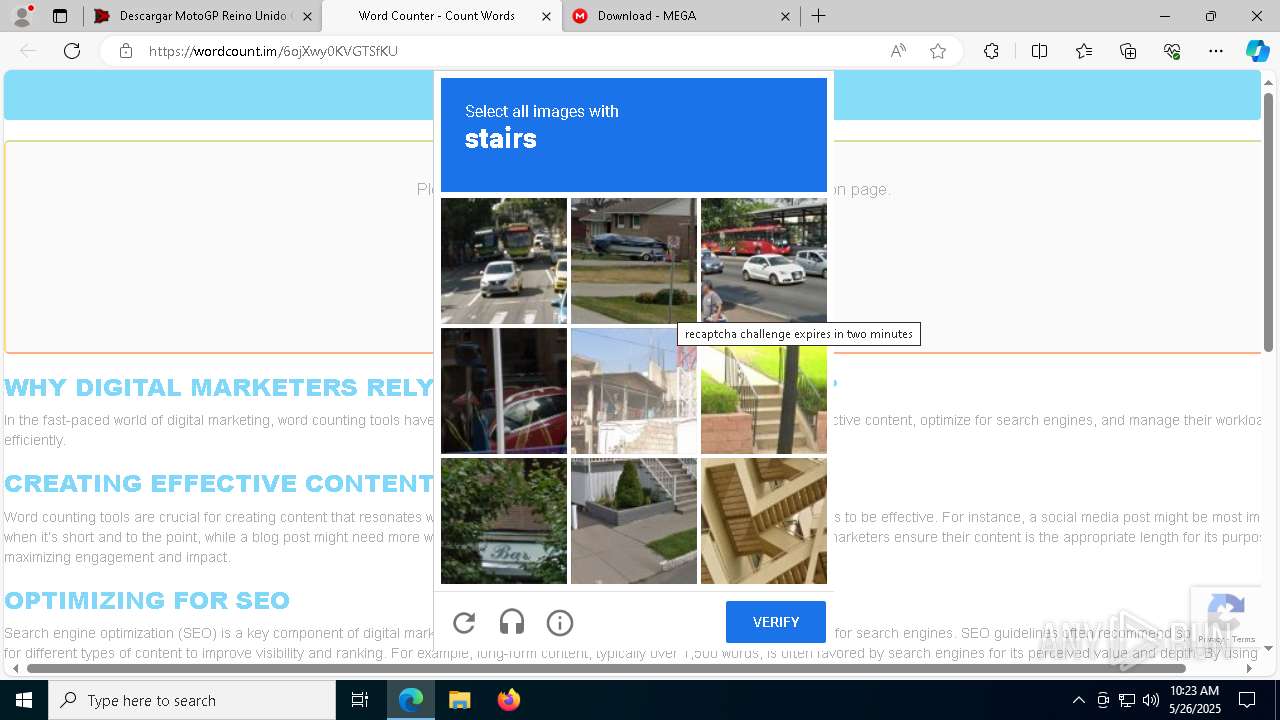Screen dimensions: 1280x720
Task: Activate Read aloud icon
Action: coord(898,51)
